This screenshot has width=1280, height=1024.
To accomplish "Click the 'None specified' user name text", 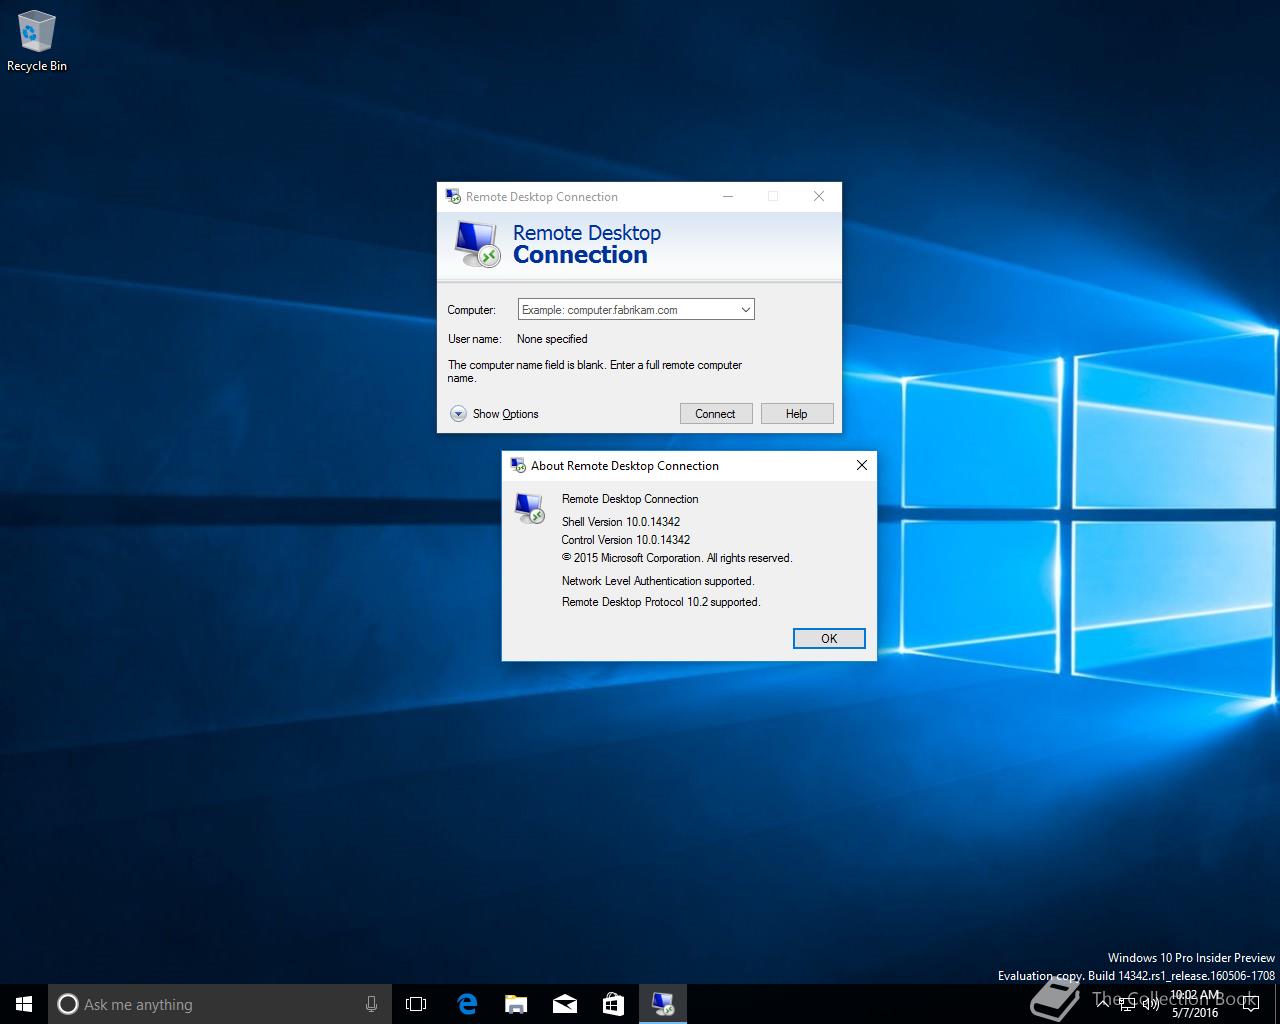I will click(x=552, y=339).
